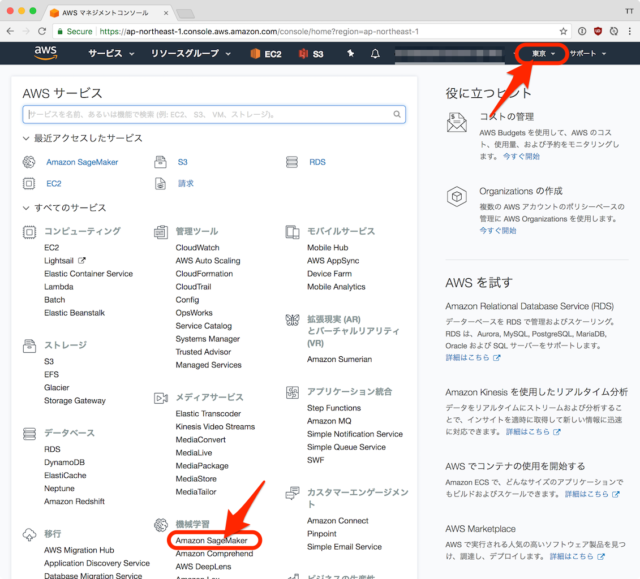Click the モバイルサービス category icon
Screen dimensions: 640x579
pyautogui.click(x=292, y=232)
